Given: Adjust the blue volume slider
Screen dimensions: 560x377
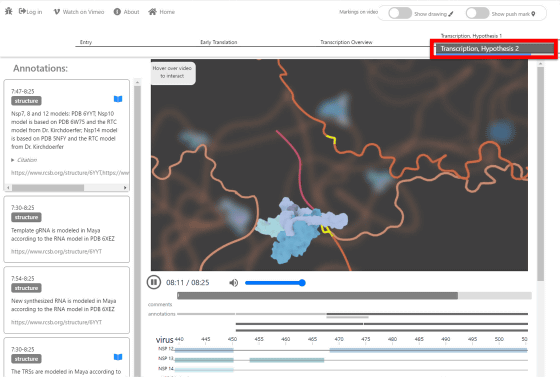Looking at the screenshot, I should (275, 283).
